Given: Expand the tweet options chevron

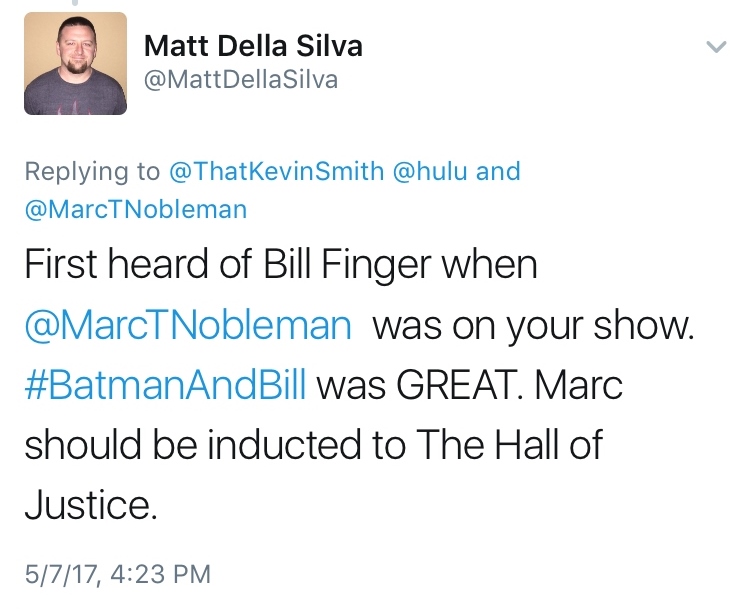Looking at the screenshot, I should tap(715, 46).
